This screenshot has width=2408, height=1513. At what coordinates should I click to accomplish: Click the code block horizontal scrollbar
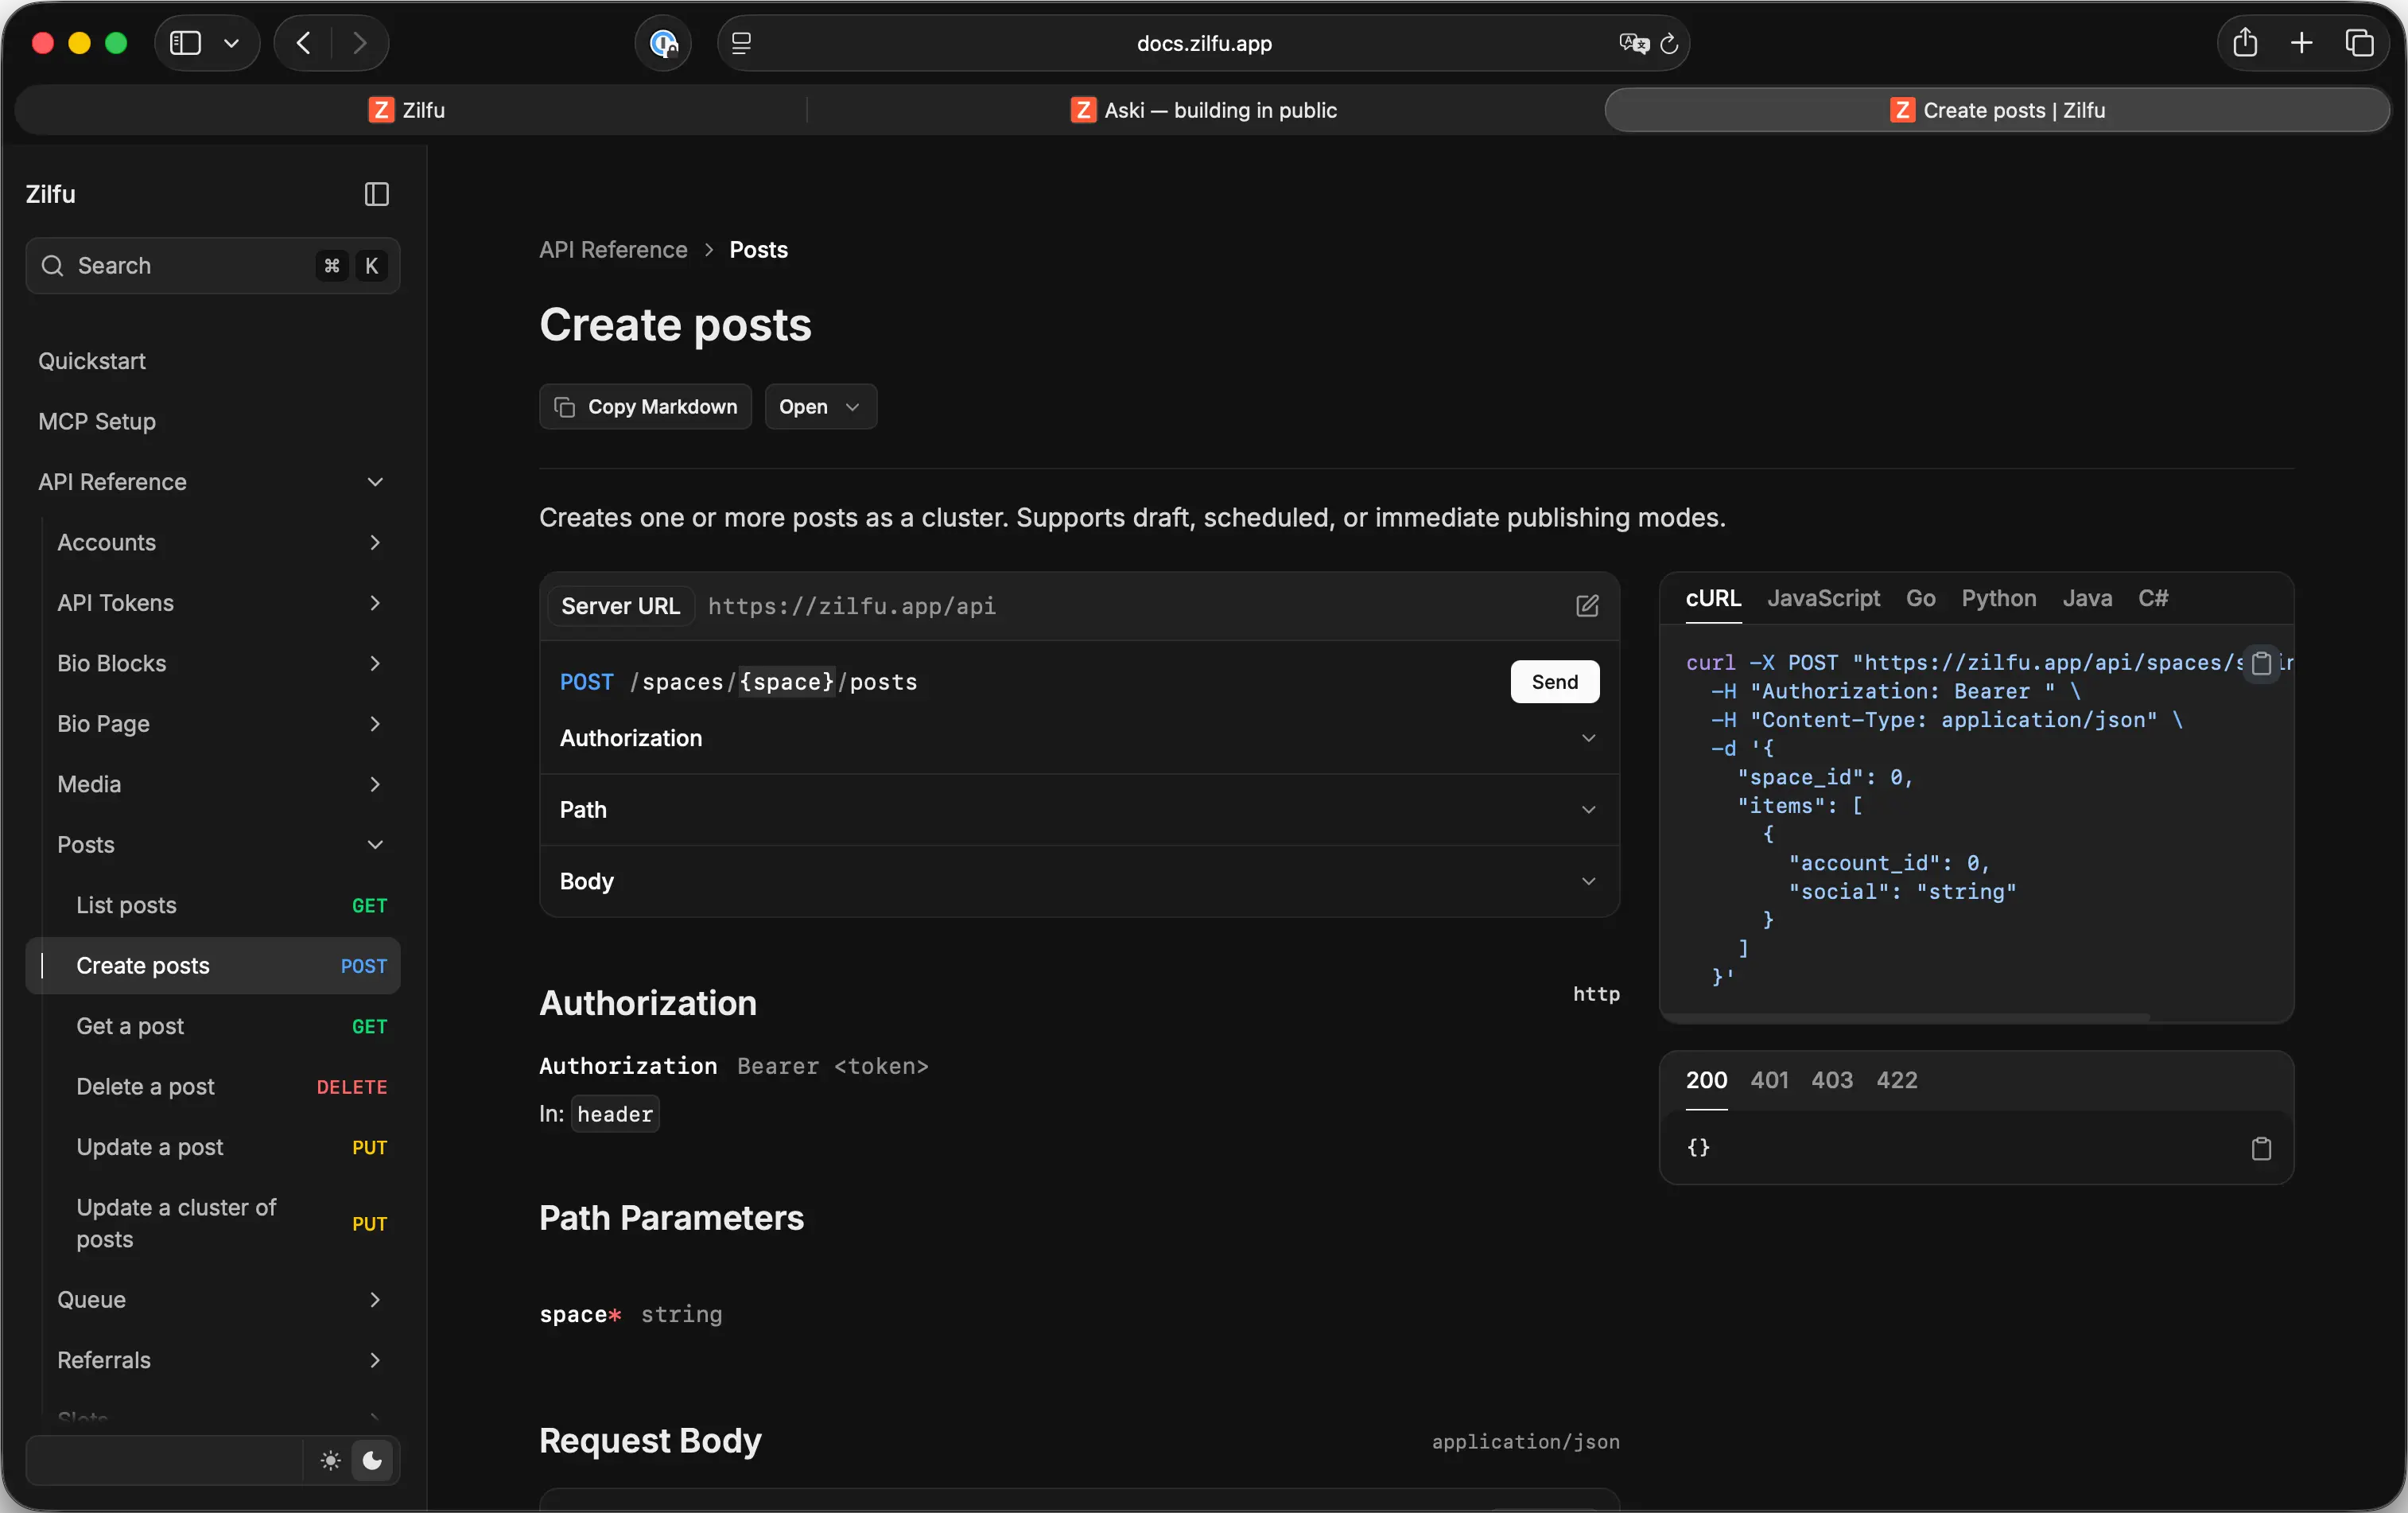[1906, 1017]
